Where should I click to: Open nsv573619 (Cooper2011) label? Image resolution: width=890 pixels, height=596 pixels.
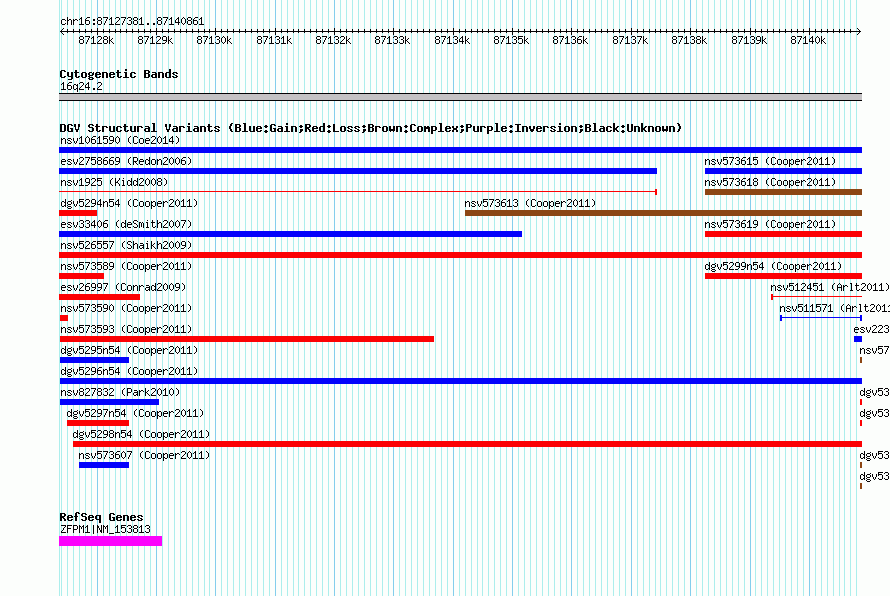(770, 224)
